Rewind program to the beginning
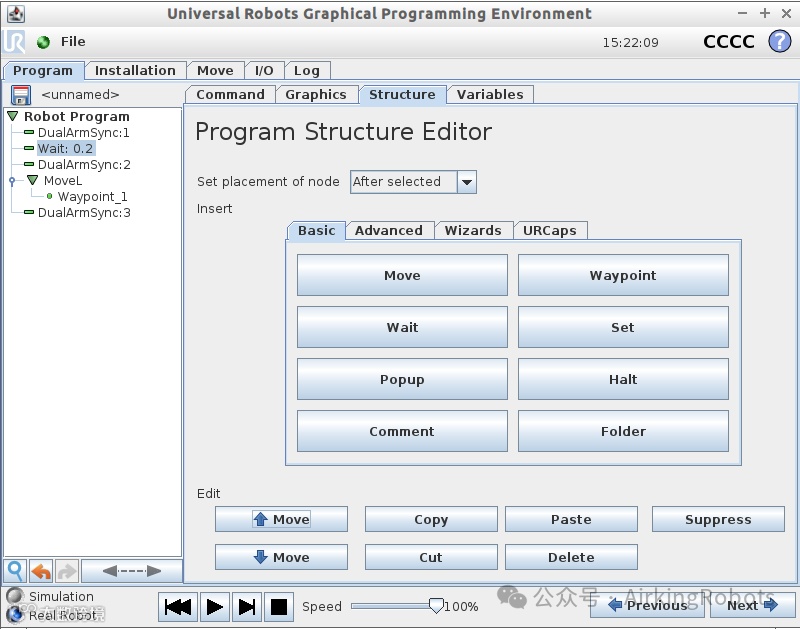This screenshot has width=800, height=629. 178,607
